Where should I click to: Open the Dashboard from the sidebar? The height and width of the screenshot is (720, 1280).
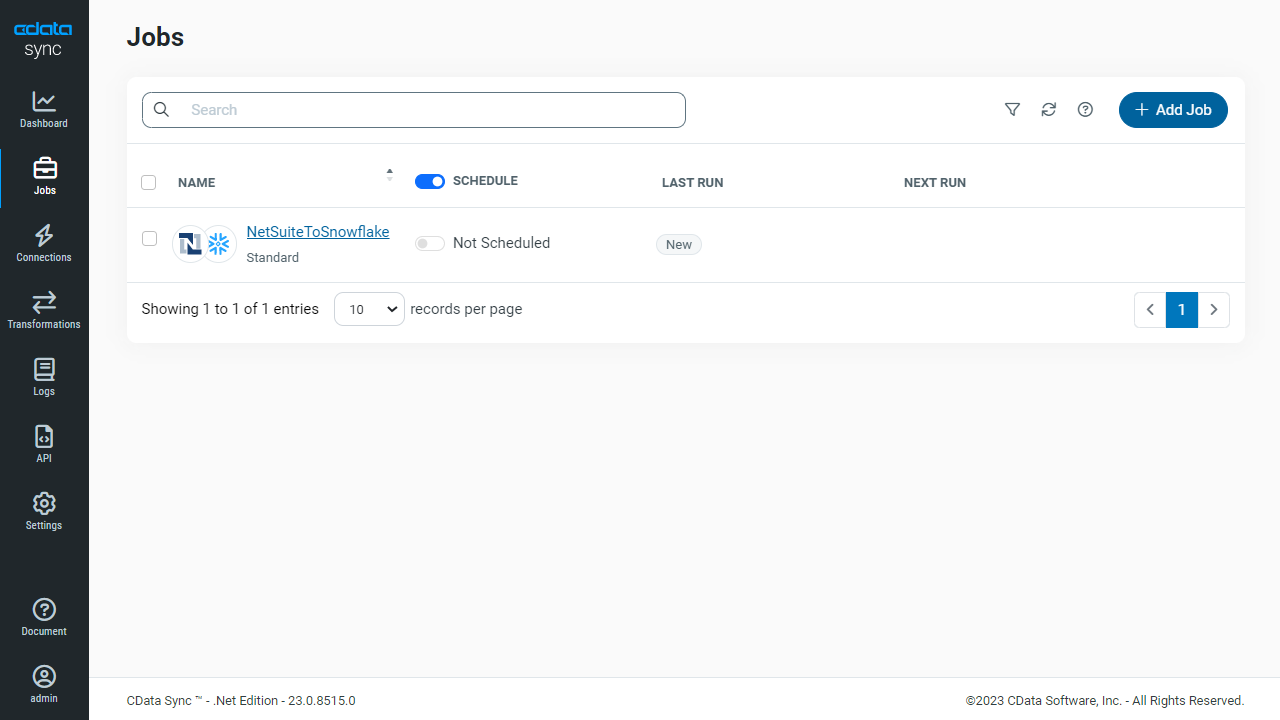point(44,110)
